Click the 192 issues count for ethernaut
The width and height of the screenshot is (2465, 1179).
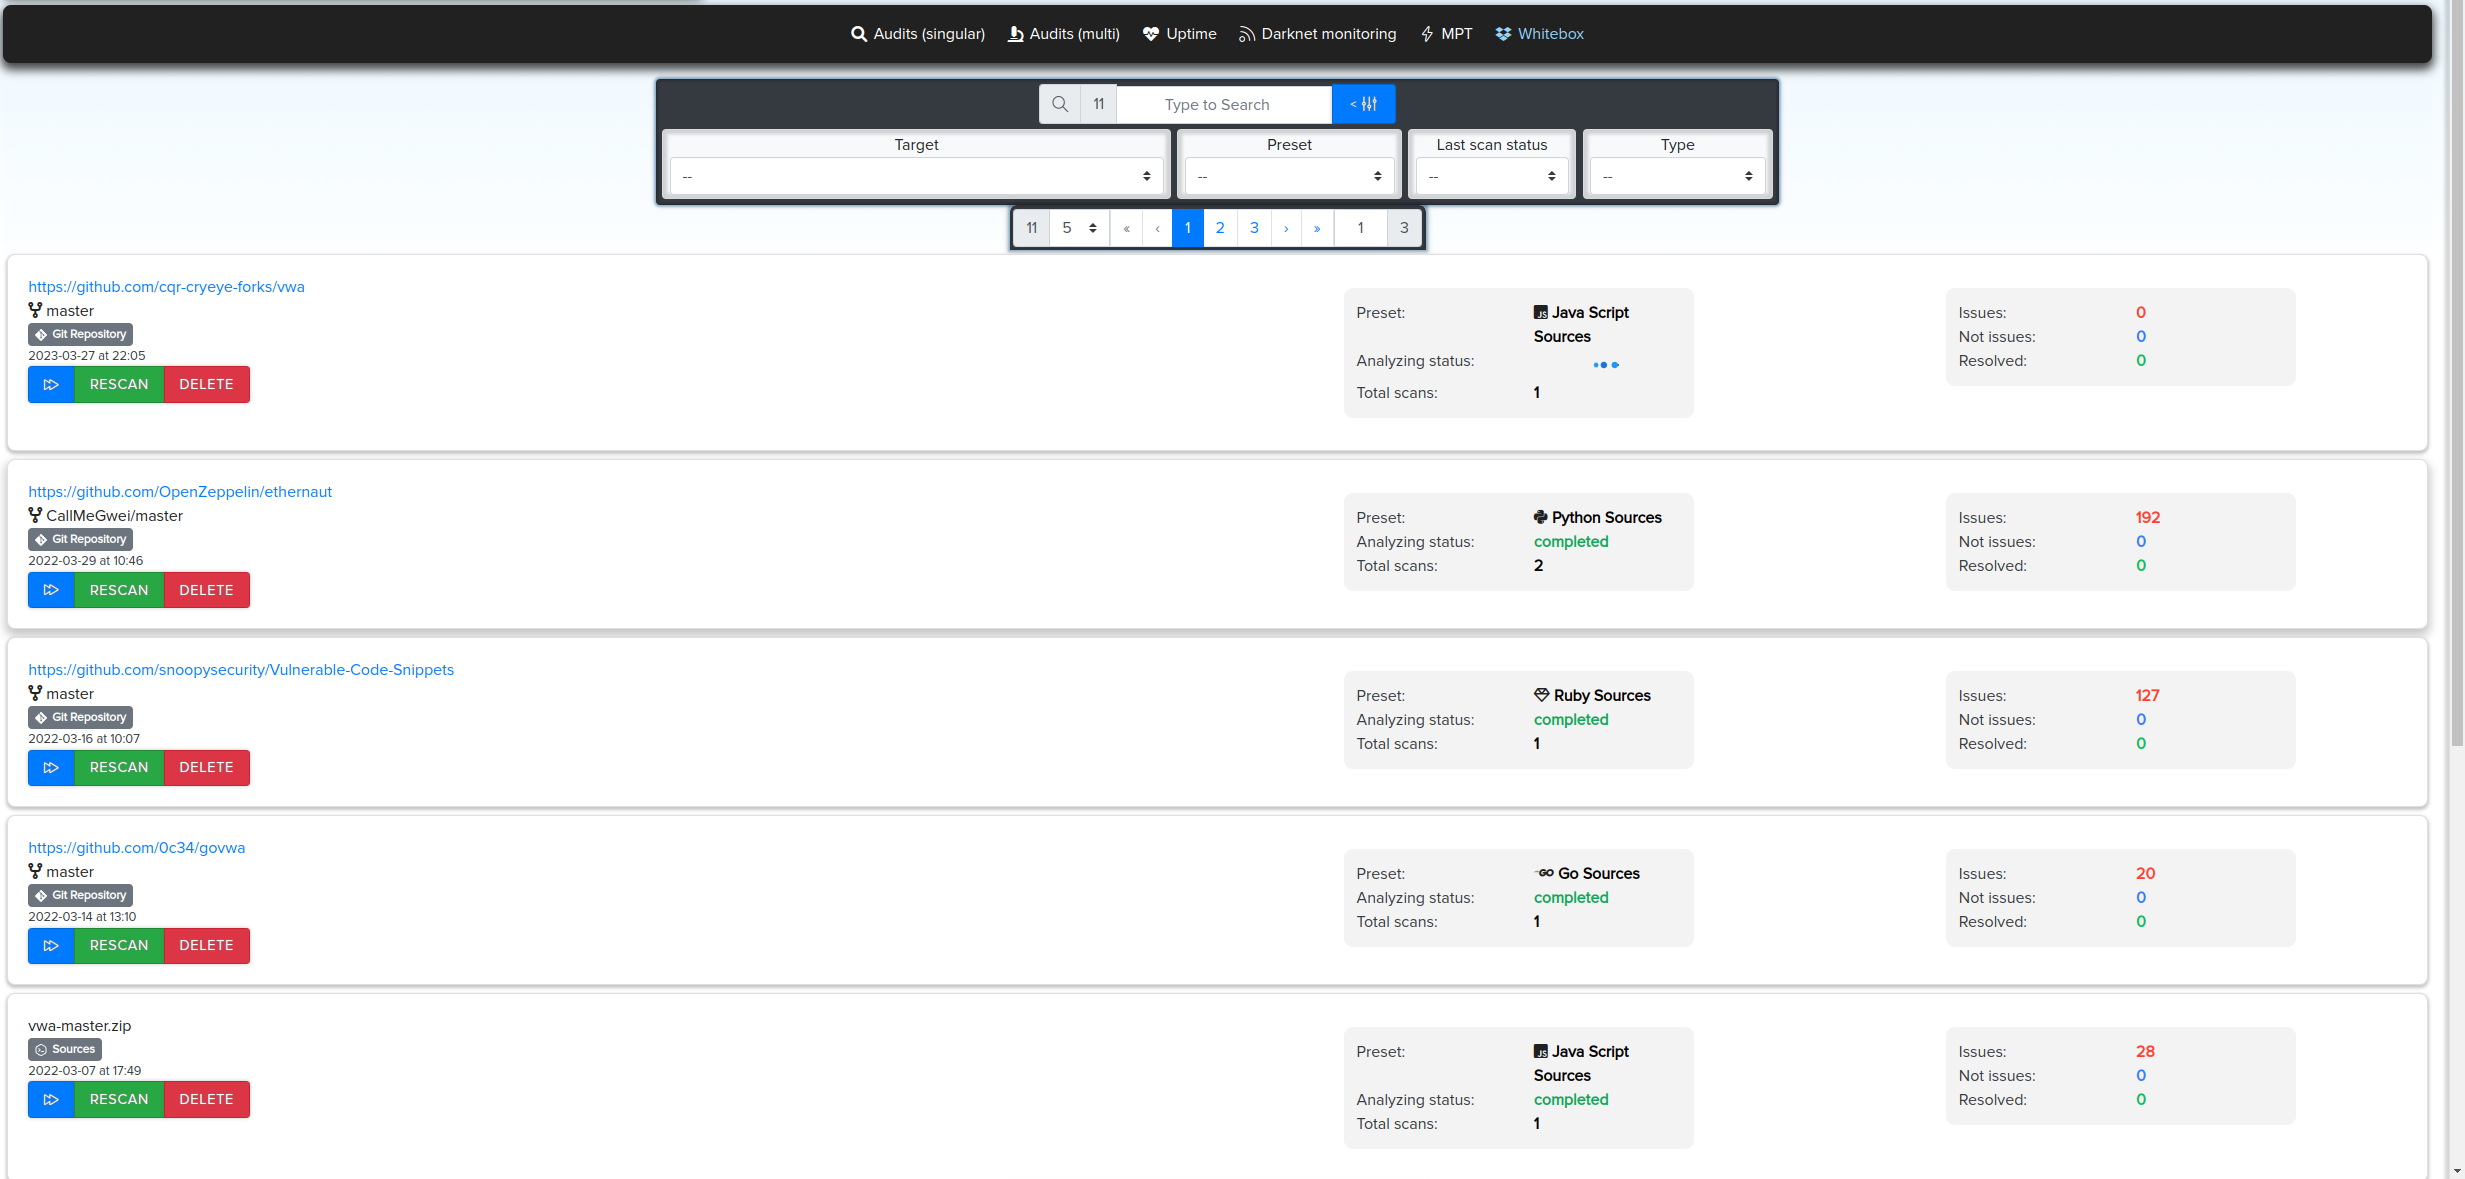tap(2148, 517)
